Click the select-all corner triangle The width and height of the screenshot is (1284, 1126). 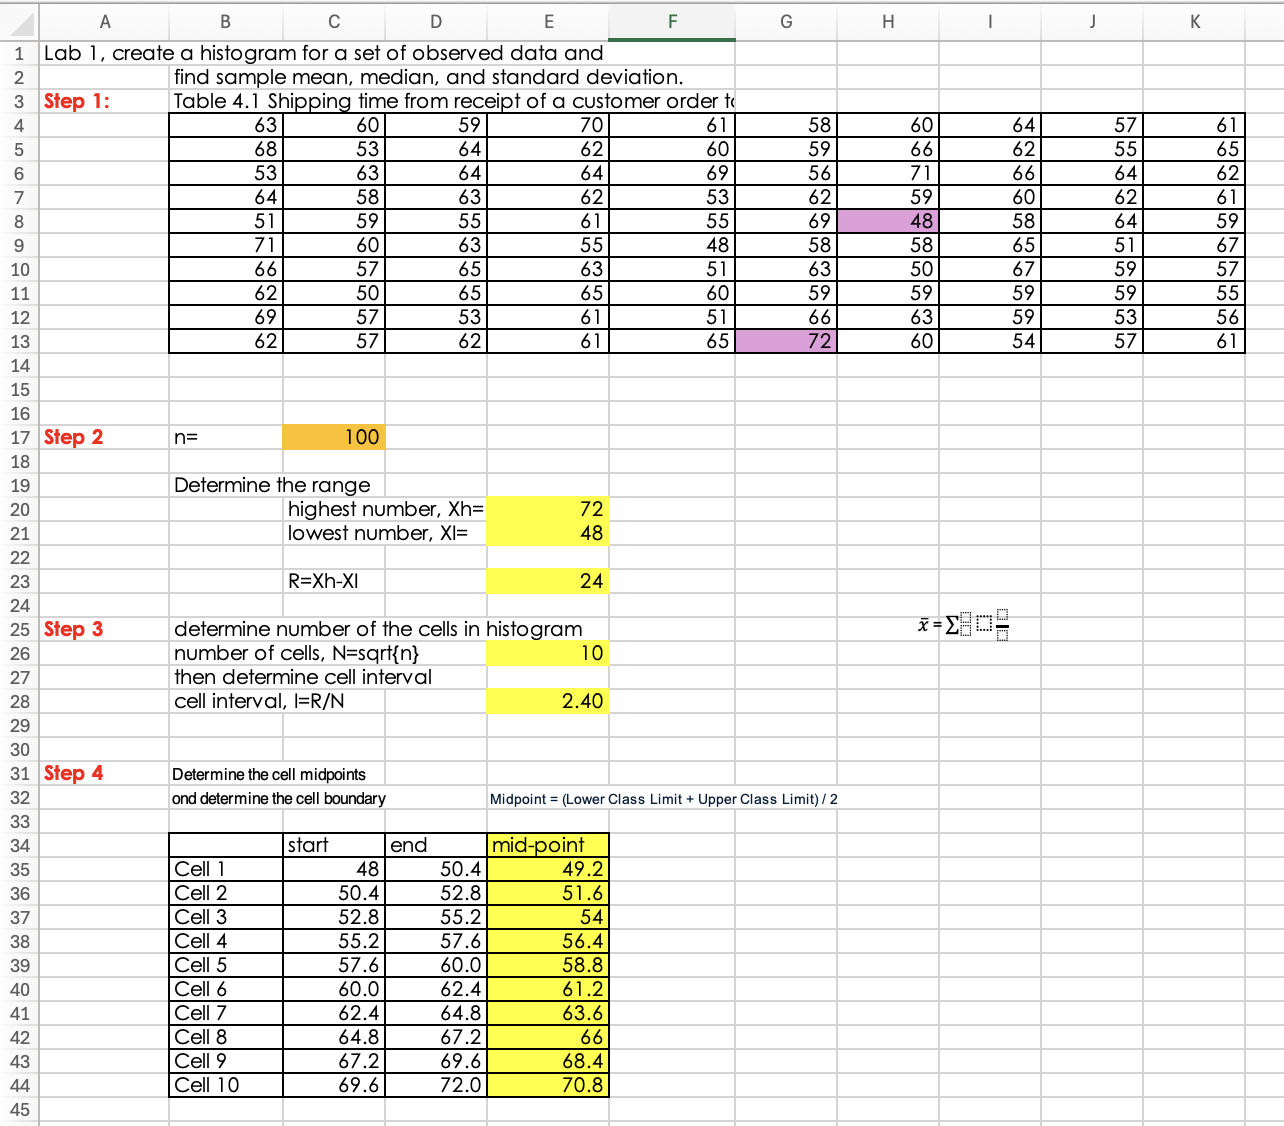(x=19, y=21)
